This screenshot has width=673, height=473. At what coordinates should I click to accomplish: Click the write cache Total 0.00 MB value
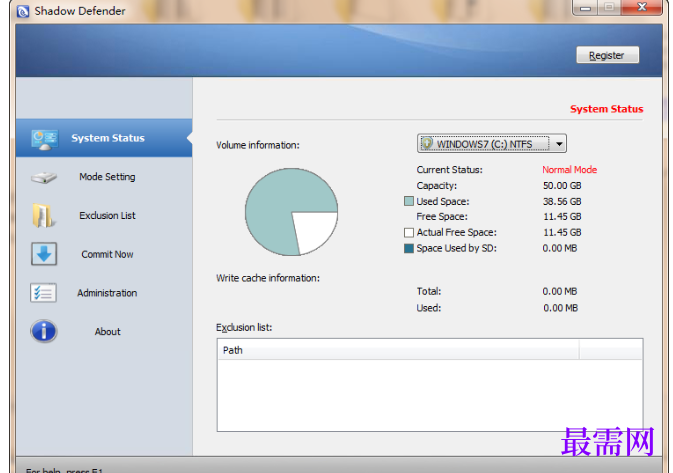click(x=560, y=291)
